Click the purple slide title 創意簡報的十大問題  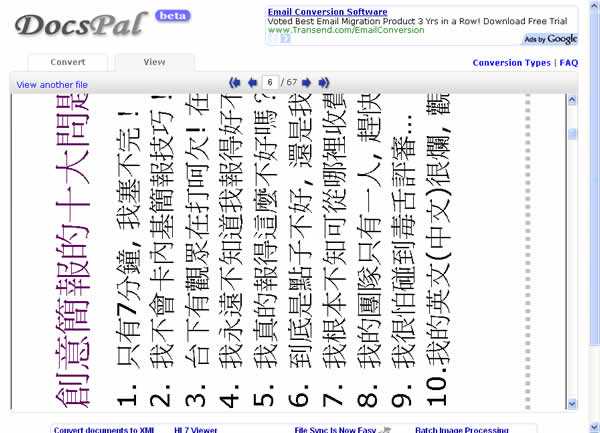pos(73,251)
